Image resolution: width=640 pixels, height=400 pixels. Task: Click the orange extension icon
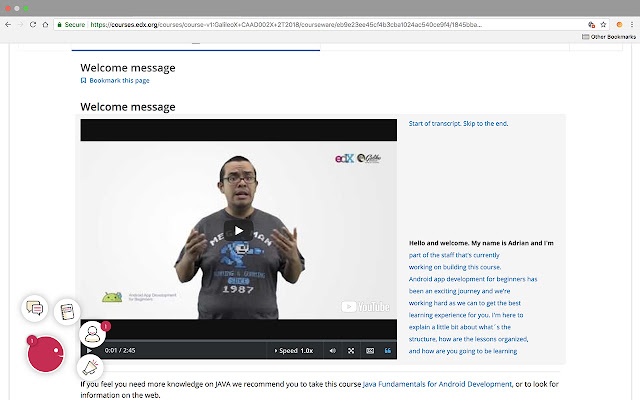coord(619,24)
